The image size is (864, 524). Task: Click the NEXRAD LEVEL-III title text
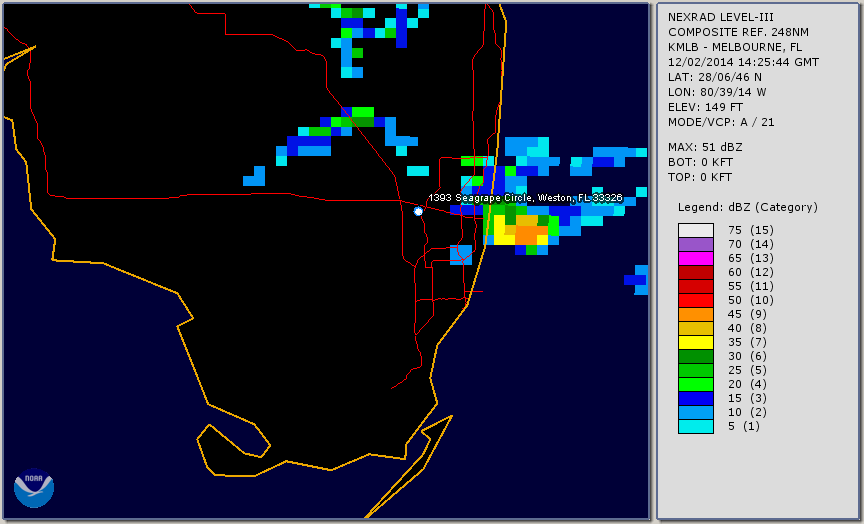click(721, 17)
